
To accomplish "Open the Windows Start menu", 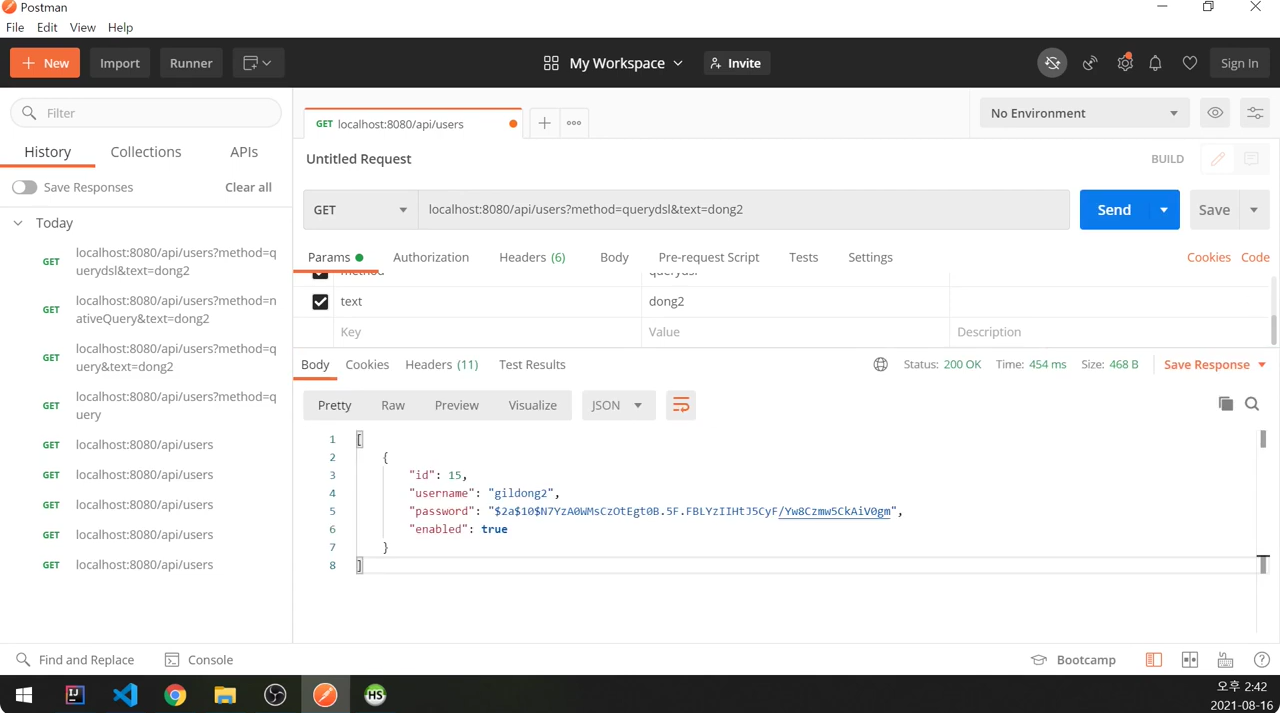I will click(x=24, y=695).
